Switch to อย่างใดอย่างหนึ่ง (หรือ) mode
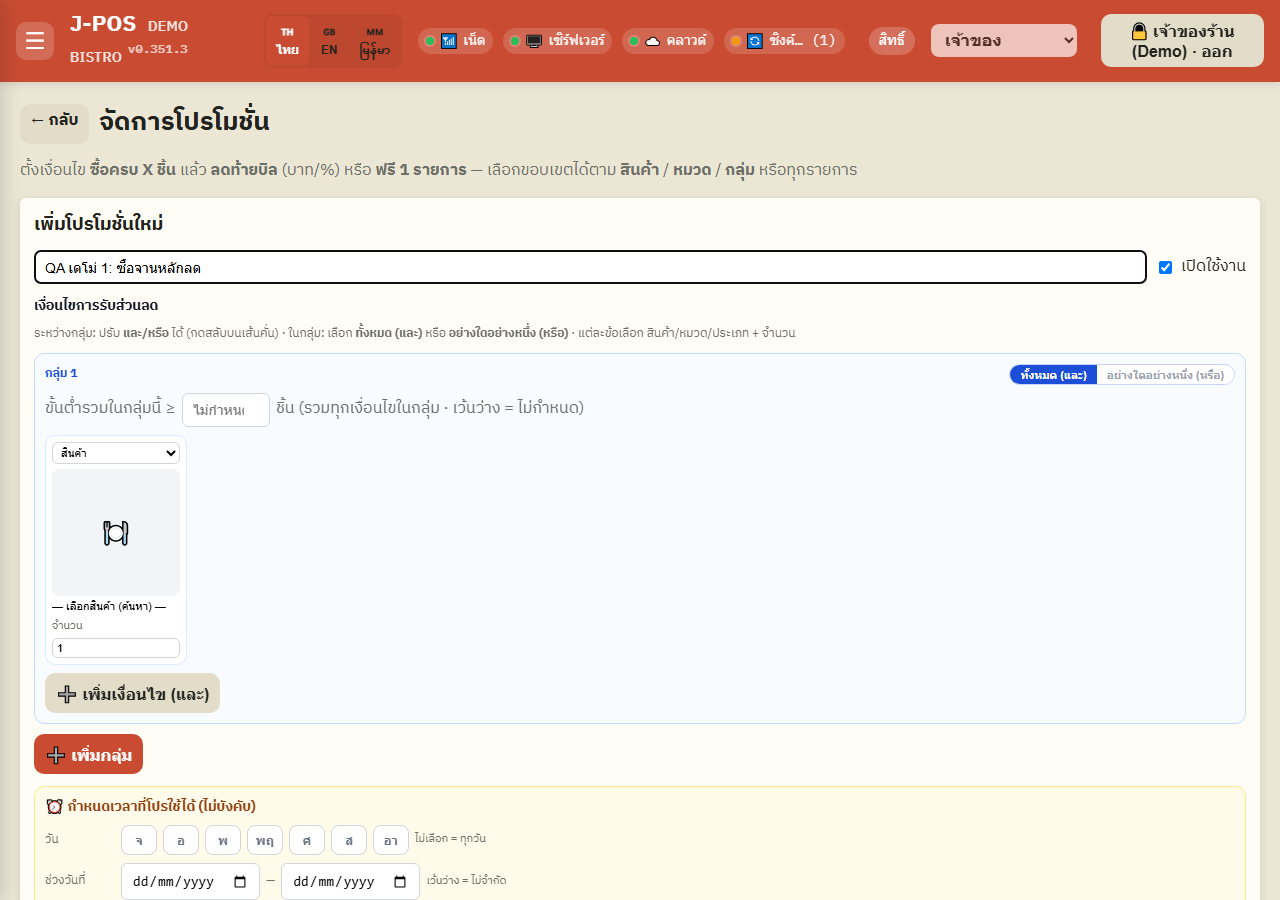The width and height of the screenshot is (1280, 900). pos(1165,375)
